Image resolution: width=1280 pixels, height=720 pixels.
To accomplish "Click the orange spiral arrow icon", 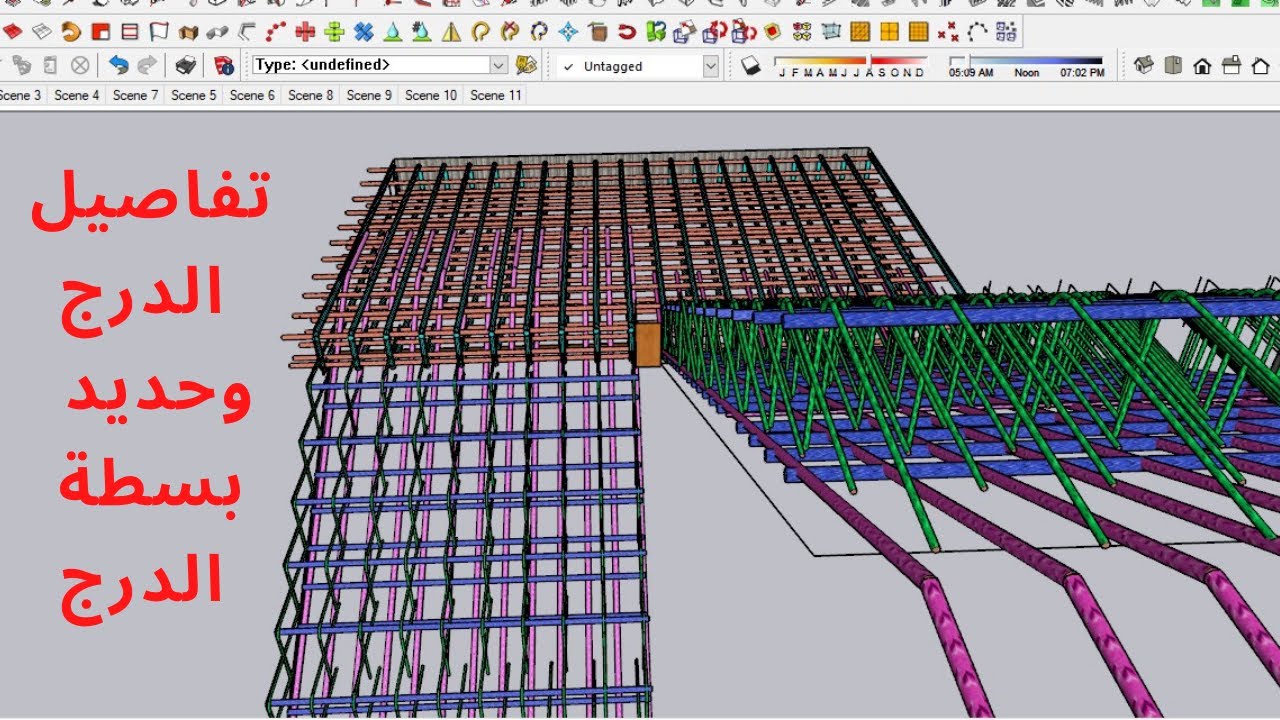I will (71, 32).
